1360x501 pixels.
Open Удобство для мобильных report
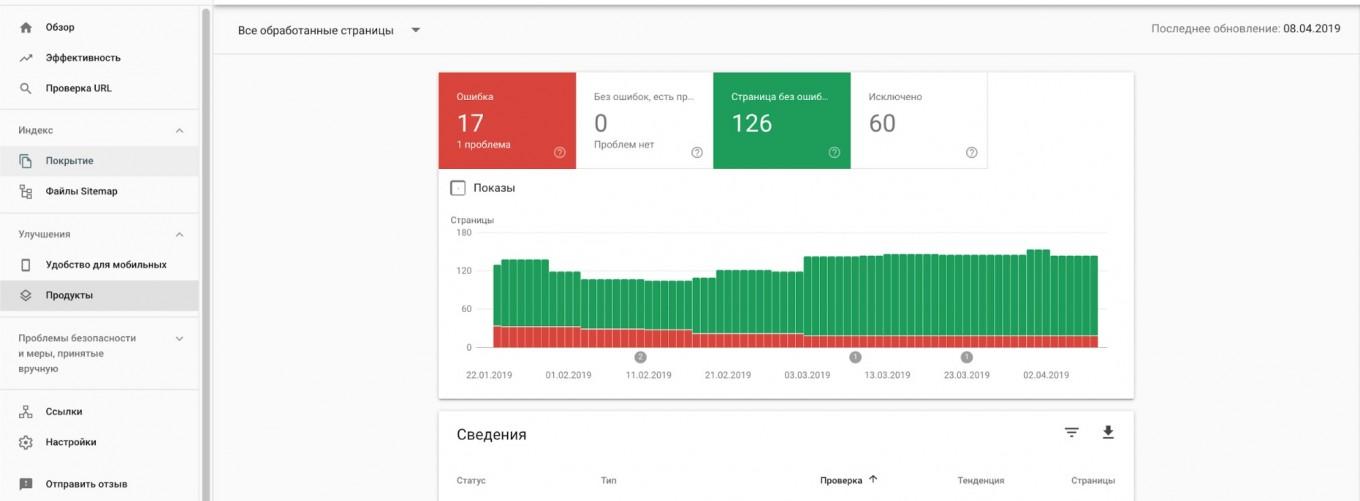[105, 265]
